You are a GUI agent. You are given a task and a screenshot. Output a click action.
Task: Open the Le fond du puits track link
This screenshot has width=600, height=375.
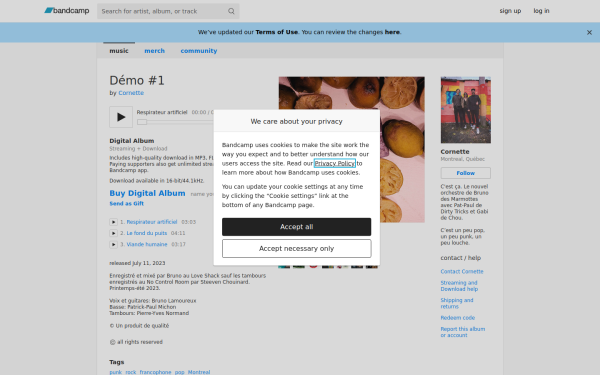click(x=147, y=233)
